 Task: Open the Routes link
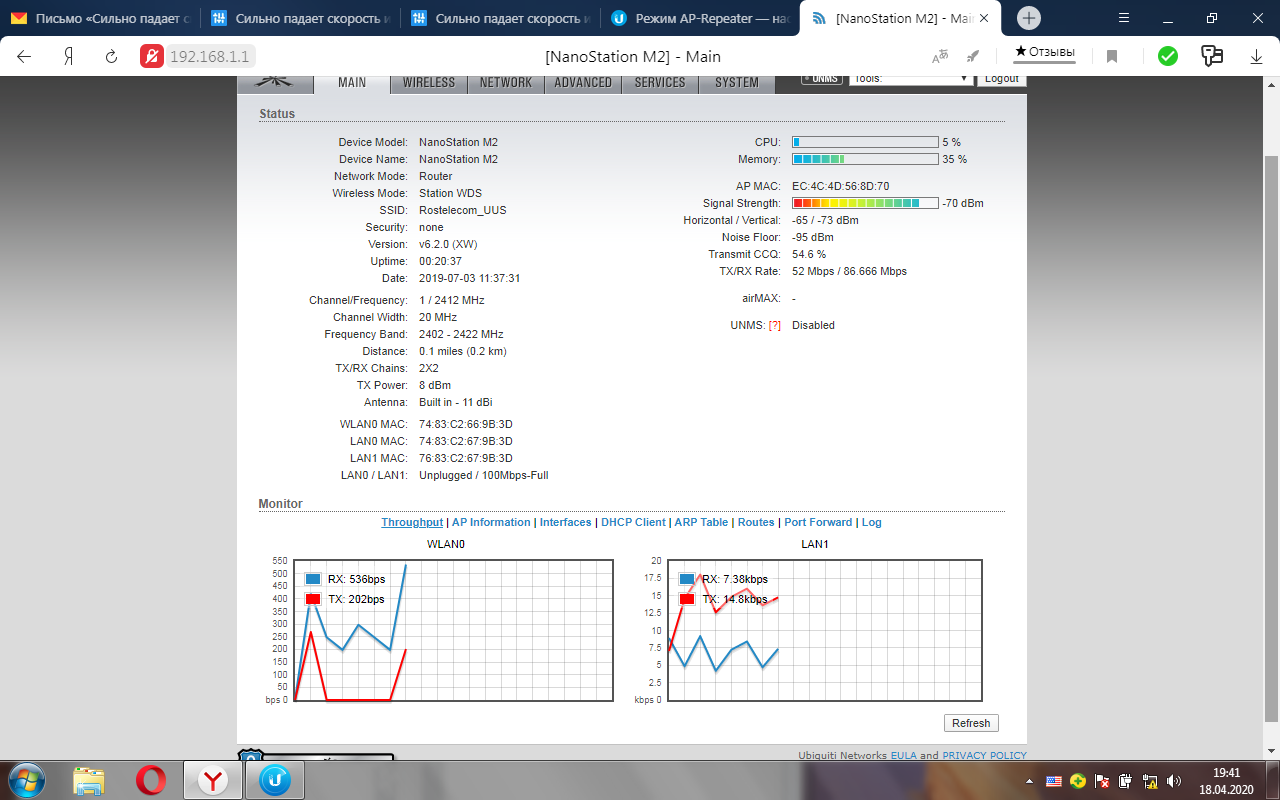(756, 522)
